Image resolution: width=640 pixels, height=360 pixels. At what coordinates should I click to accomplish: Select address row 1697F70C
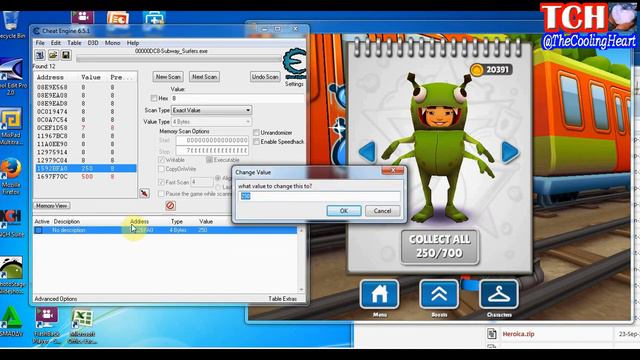(85, 177)
